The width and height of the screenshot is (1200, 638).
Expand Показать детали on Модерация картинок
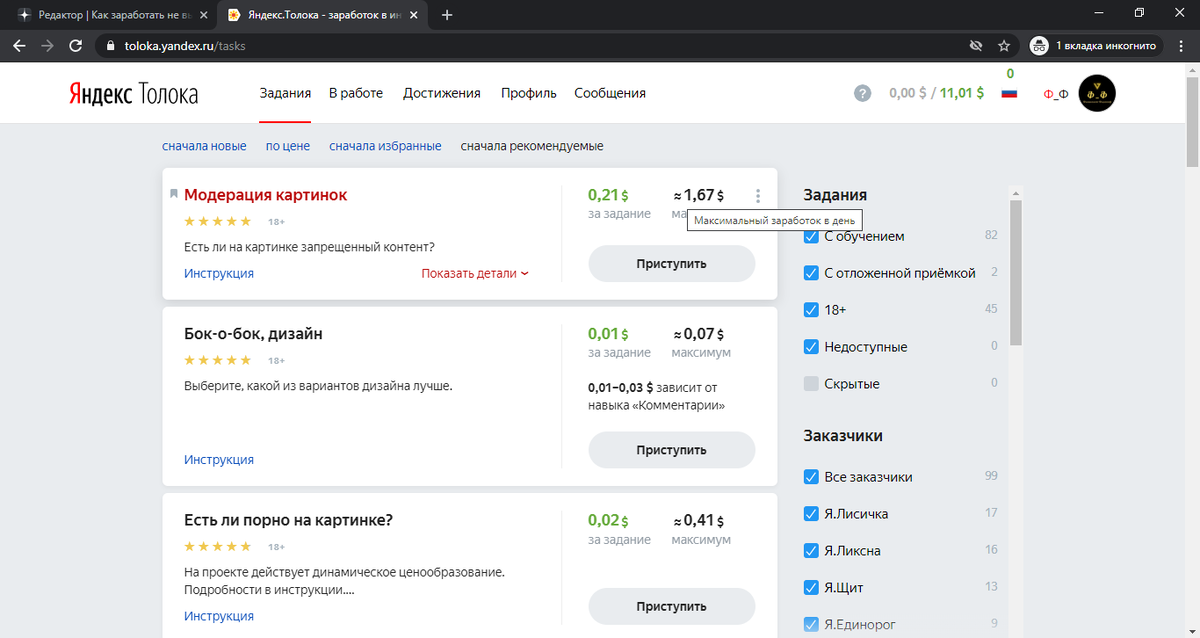click(x=474, y=273)
